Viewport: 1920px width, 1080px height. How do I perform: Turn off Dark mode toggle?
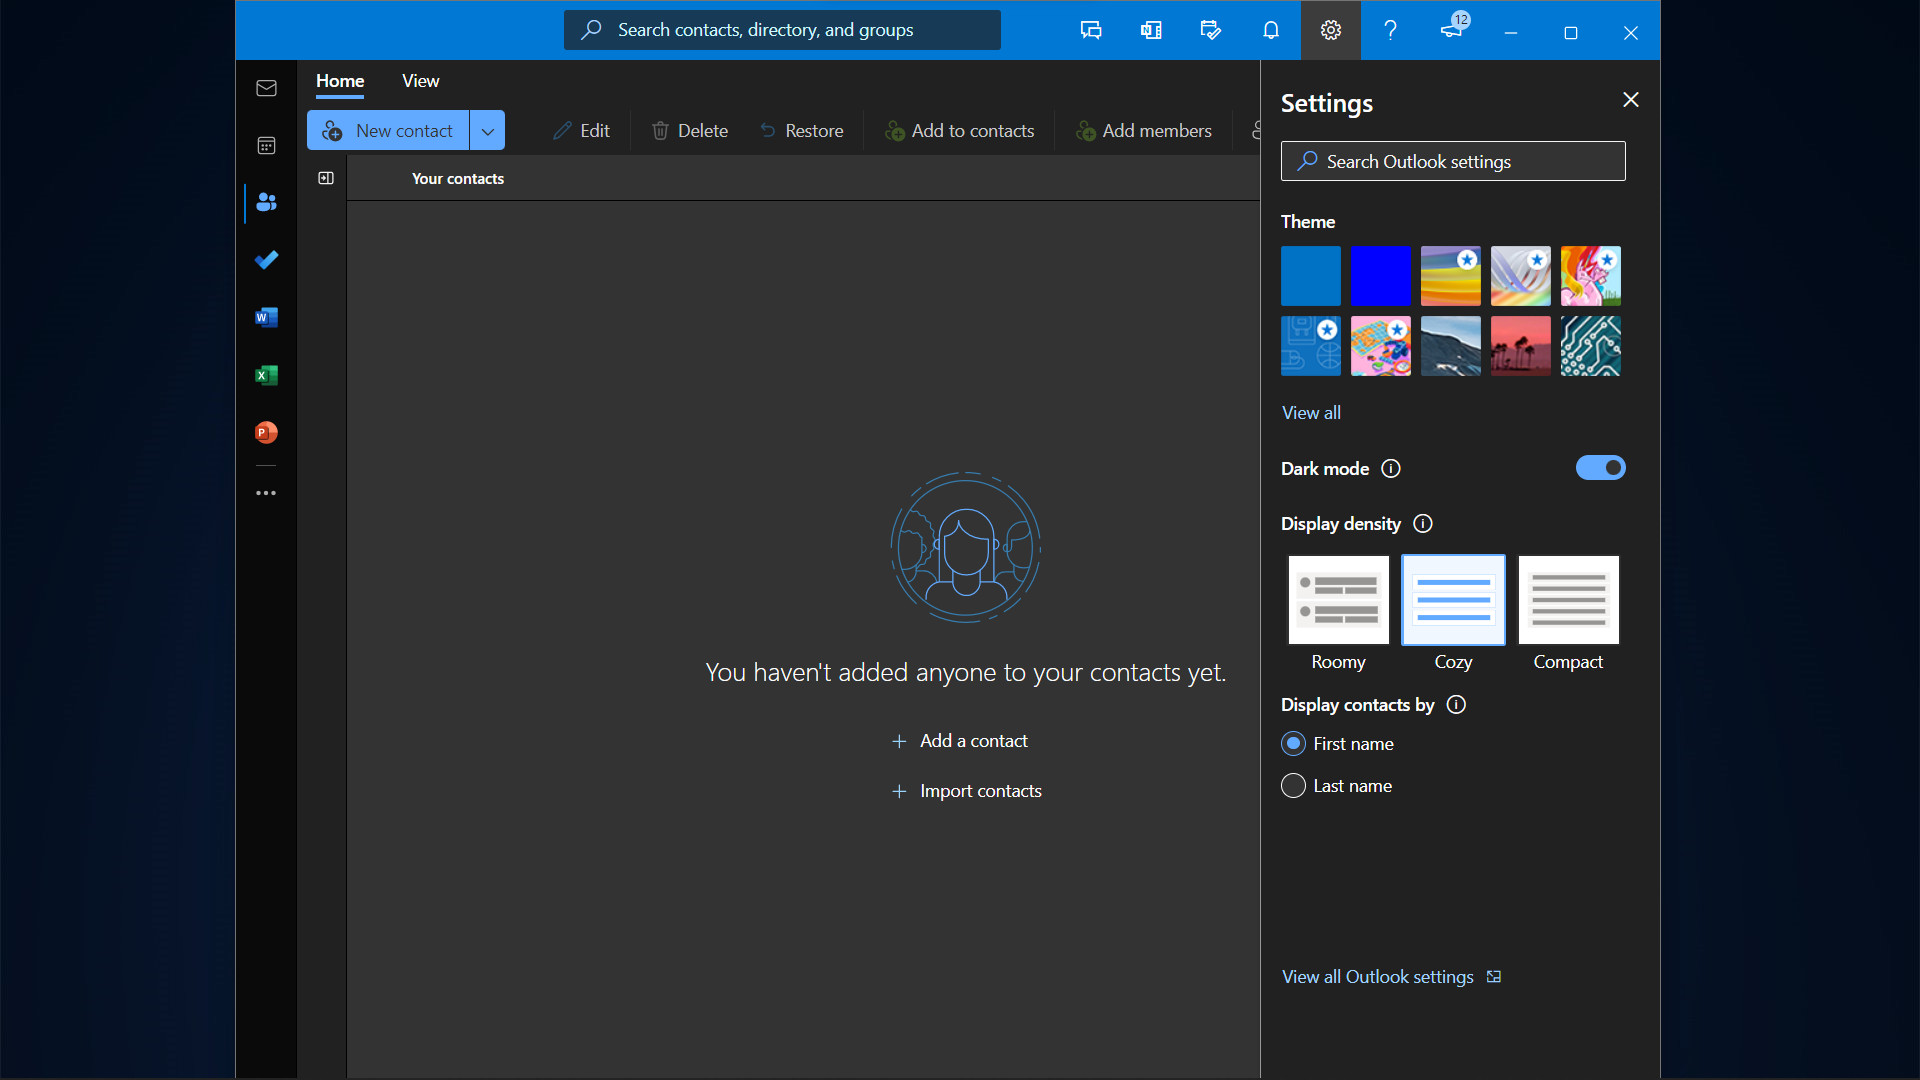coord(1600,468)
